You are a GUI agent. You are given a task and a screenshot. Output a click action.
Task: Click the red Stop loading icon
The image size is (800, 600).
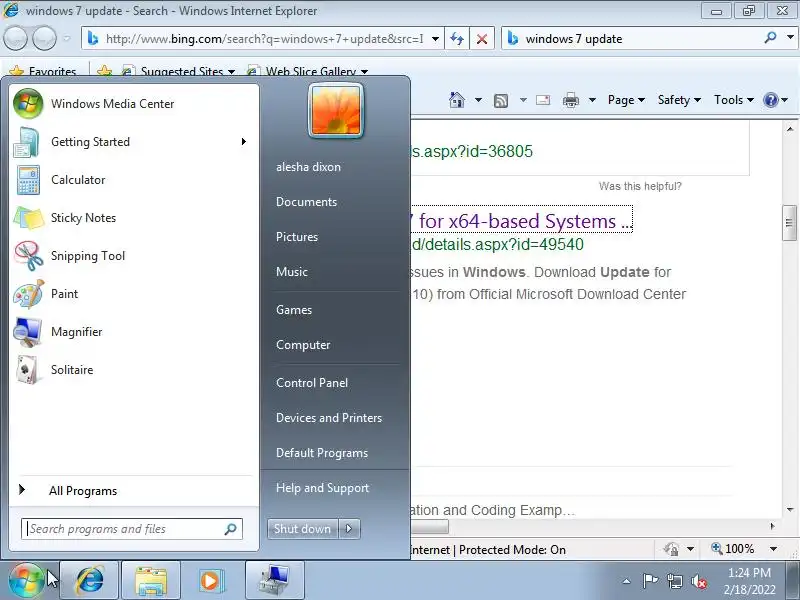pyautogui.click(x=482, y=39)
